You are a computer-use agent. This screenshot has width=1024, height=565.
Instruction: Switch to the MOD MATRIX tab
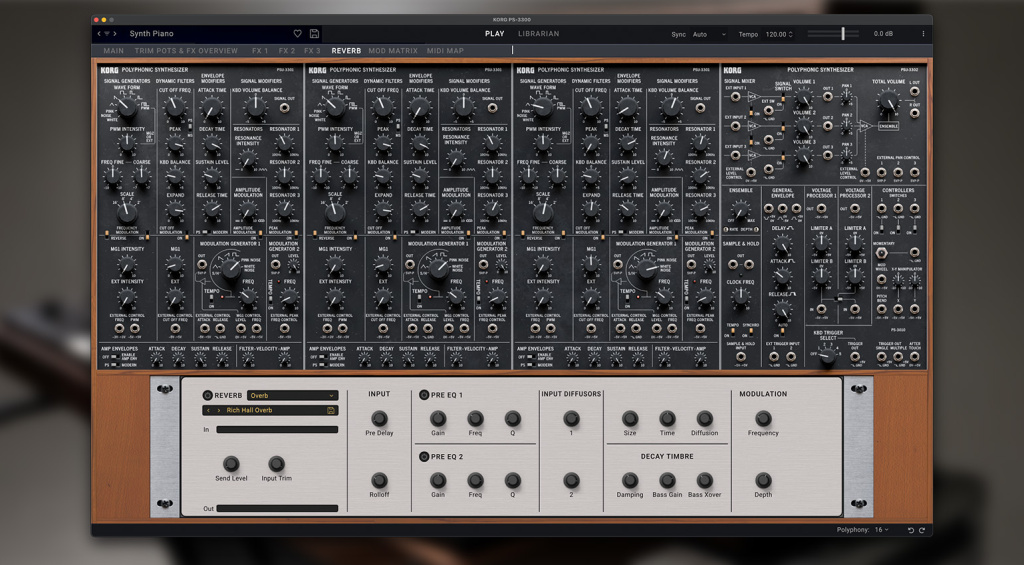click(392, 50)
